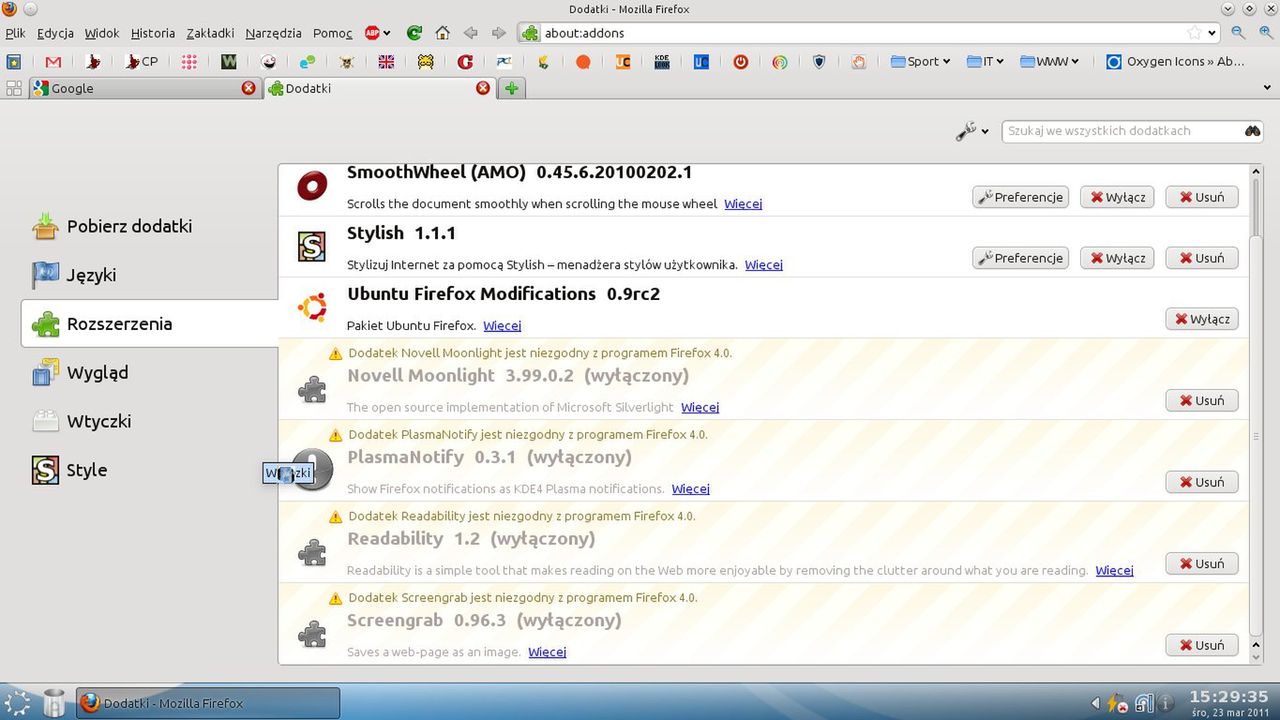Click the binoculars search icon
This screenshot has width=1280, height=720.
tap(1252, 131)
